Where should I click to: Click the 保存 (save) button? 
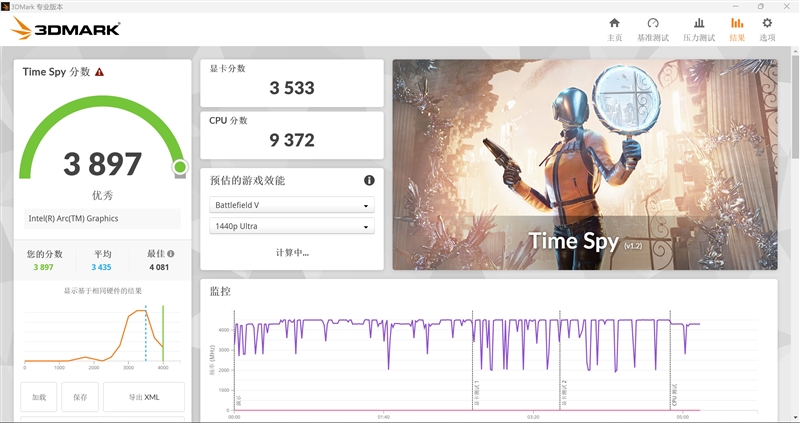[80, 397]
